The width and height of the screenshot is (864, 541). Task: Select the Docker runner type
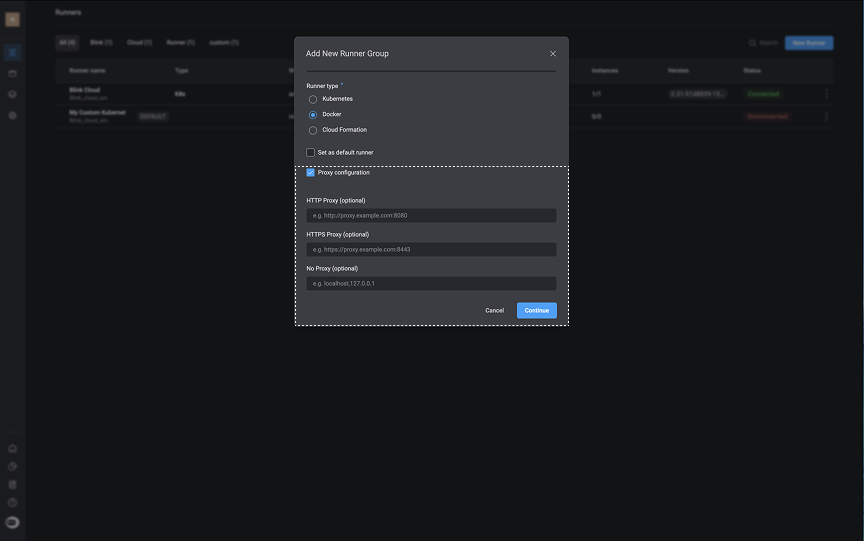[313, 115]
